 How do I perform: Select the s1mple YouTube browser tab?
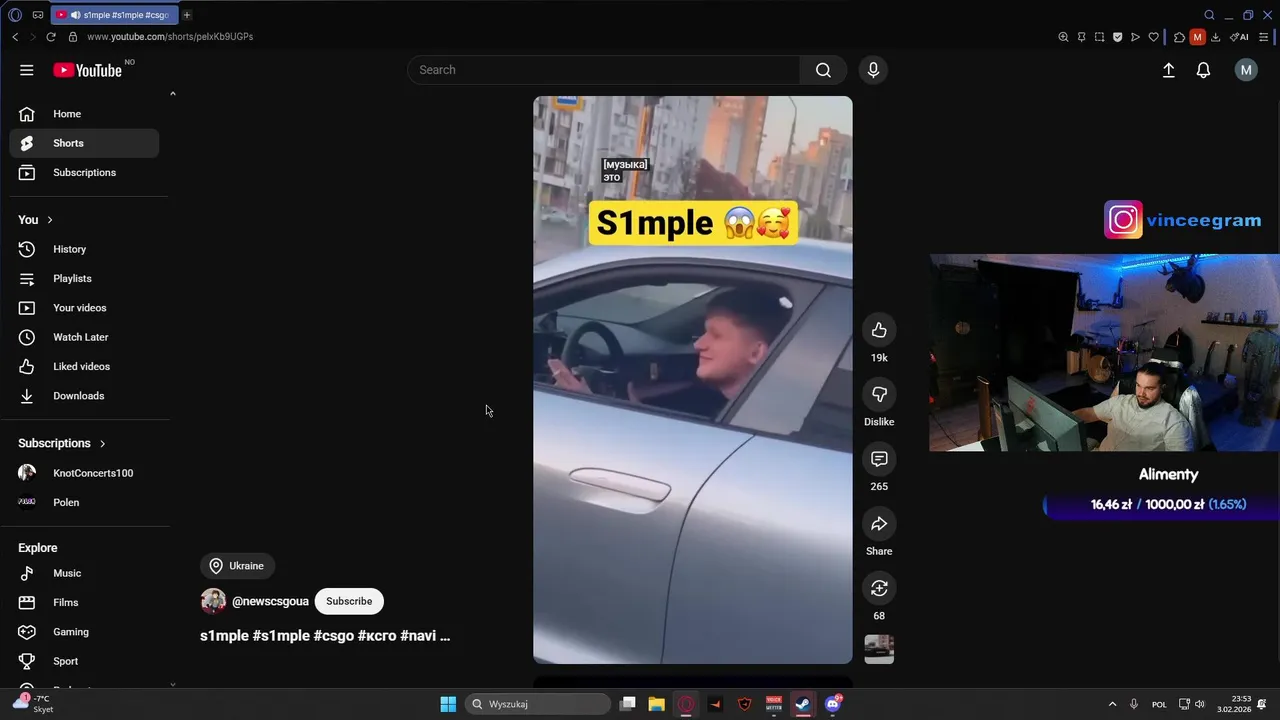[113, 15]
